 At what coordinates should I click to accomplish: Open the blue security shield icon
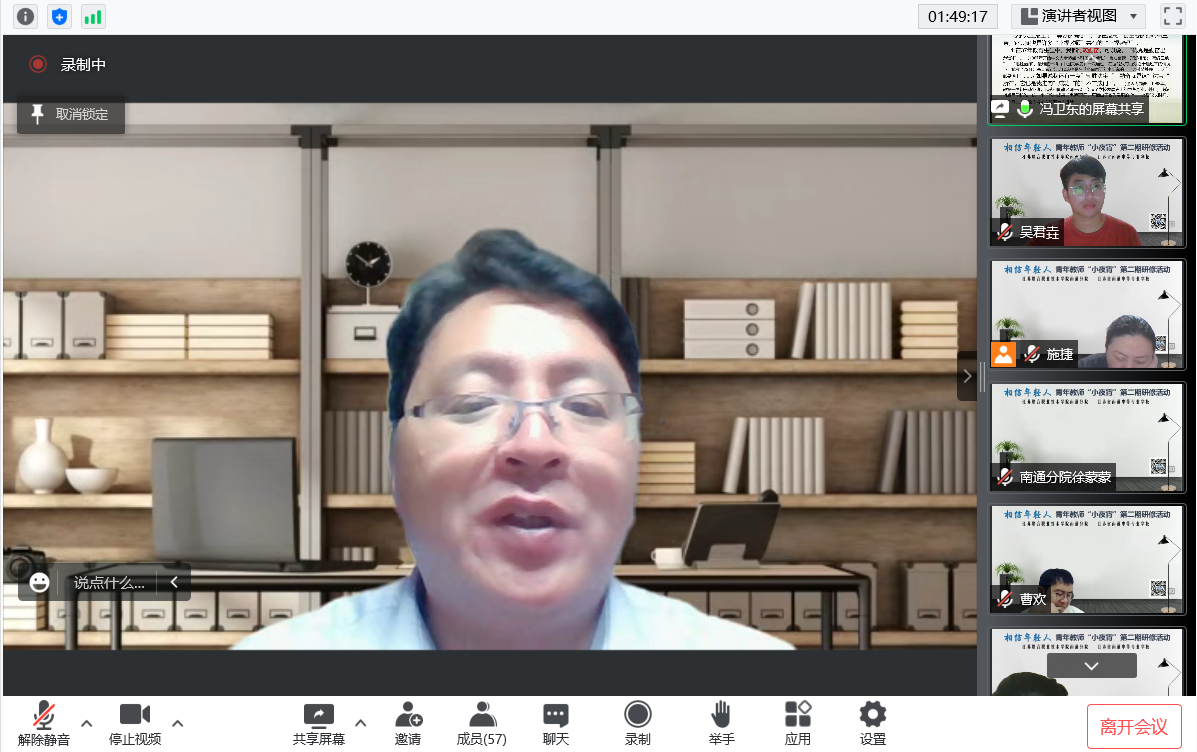(x=60, y=16)
